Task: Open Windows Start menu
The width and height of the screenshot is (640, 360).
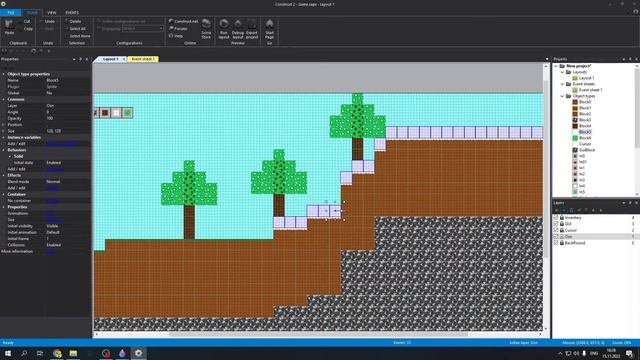Action: click(x=8, y=353)
